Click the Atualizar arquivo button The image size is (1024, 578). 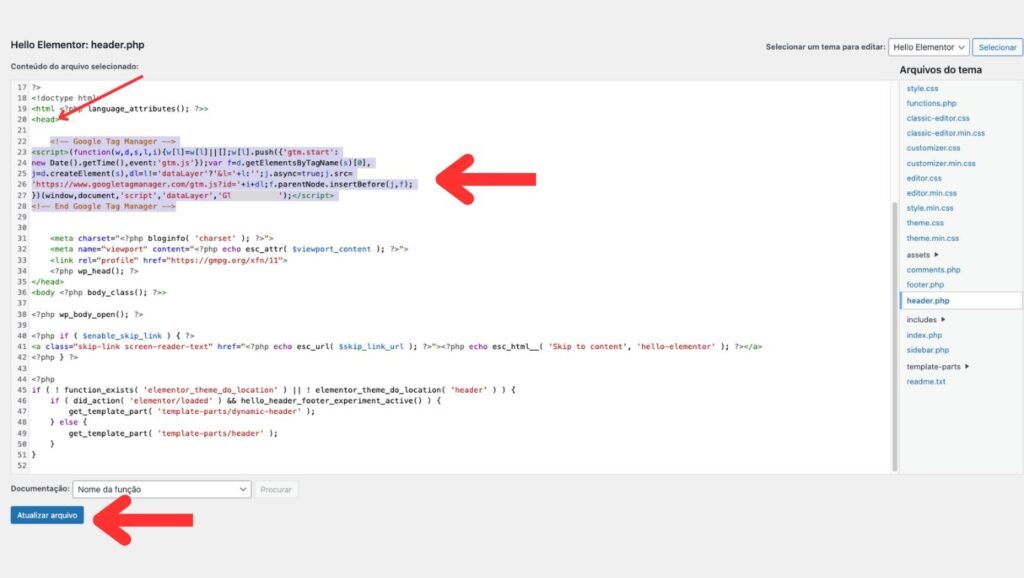point(47,515)
